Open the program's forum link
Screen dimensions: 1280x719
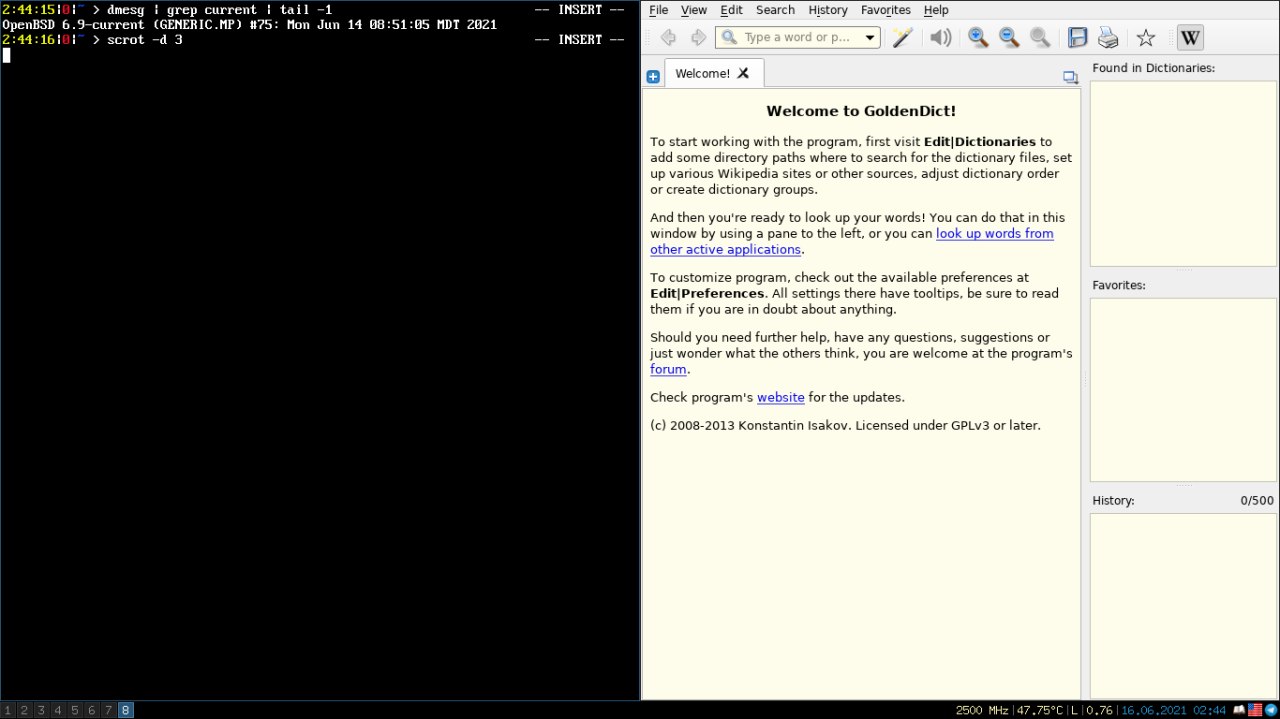coord(668,369)
